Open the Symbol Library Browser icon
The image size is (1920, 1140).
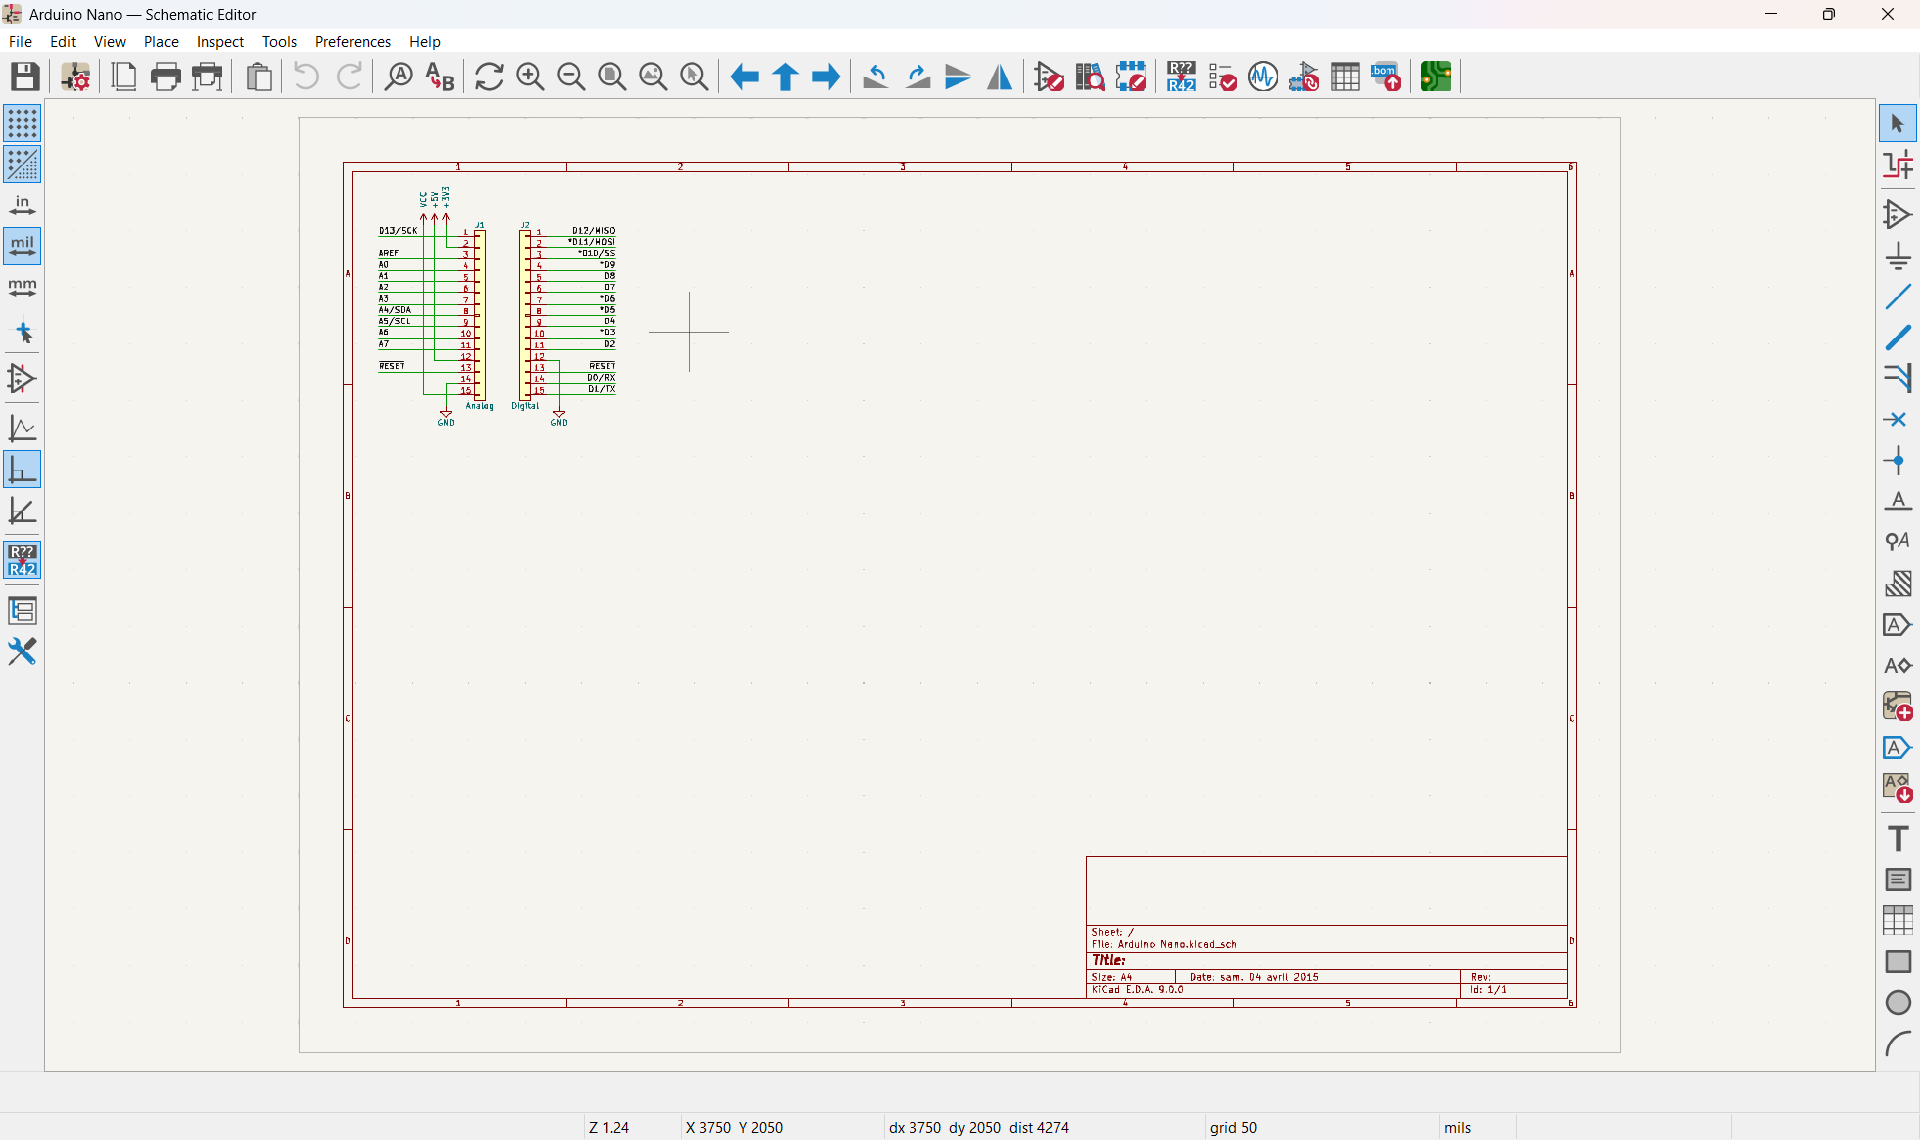(x=1090, y=77)
